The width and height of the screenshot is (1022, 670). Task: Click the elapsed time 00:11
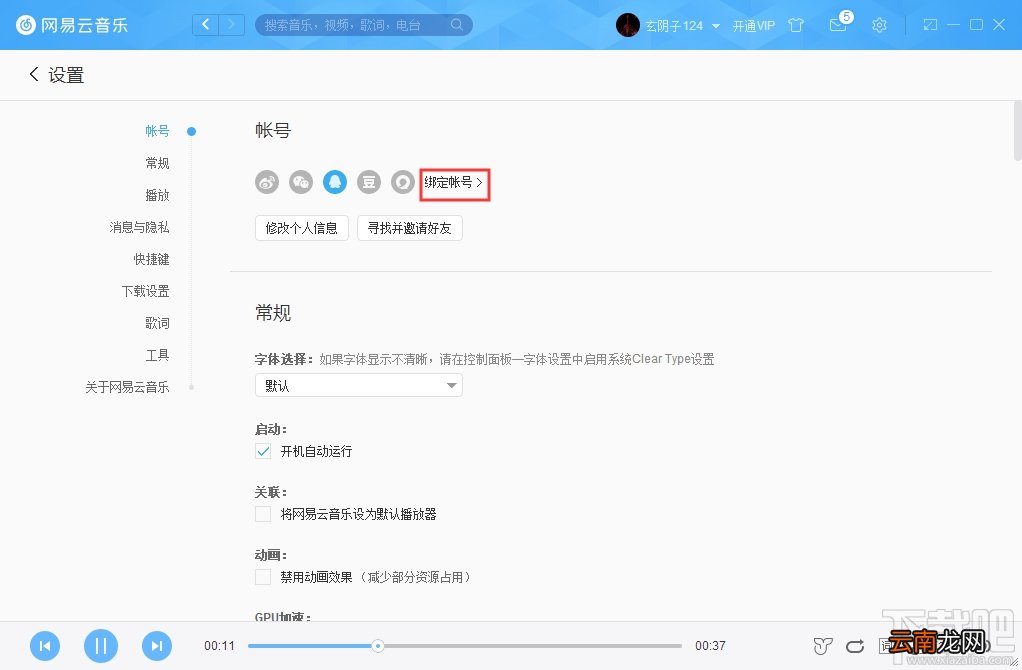tap(219, 646)
